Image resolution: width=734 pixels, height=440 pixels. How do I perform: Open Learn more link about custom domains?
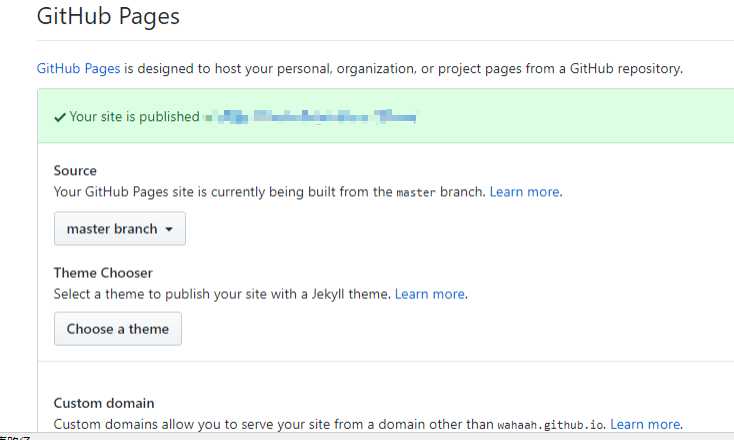tap(645, 424)
